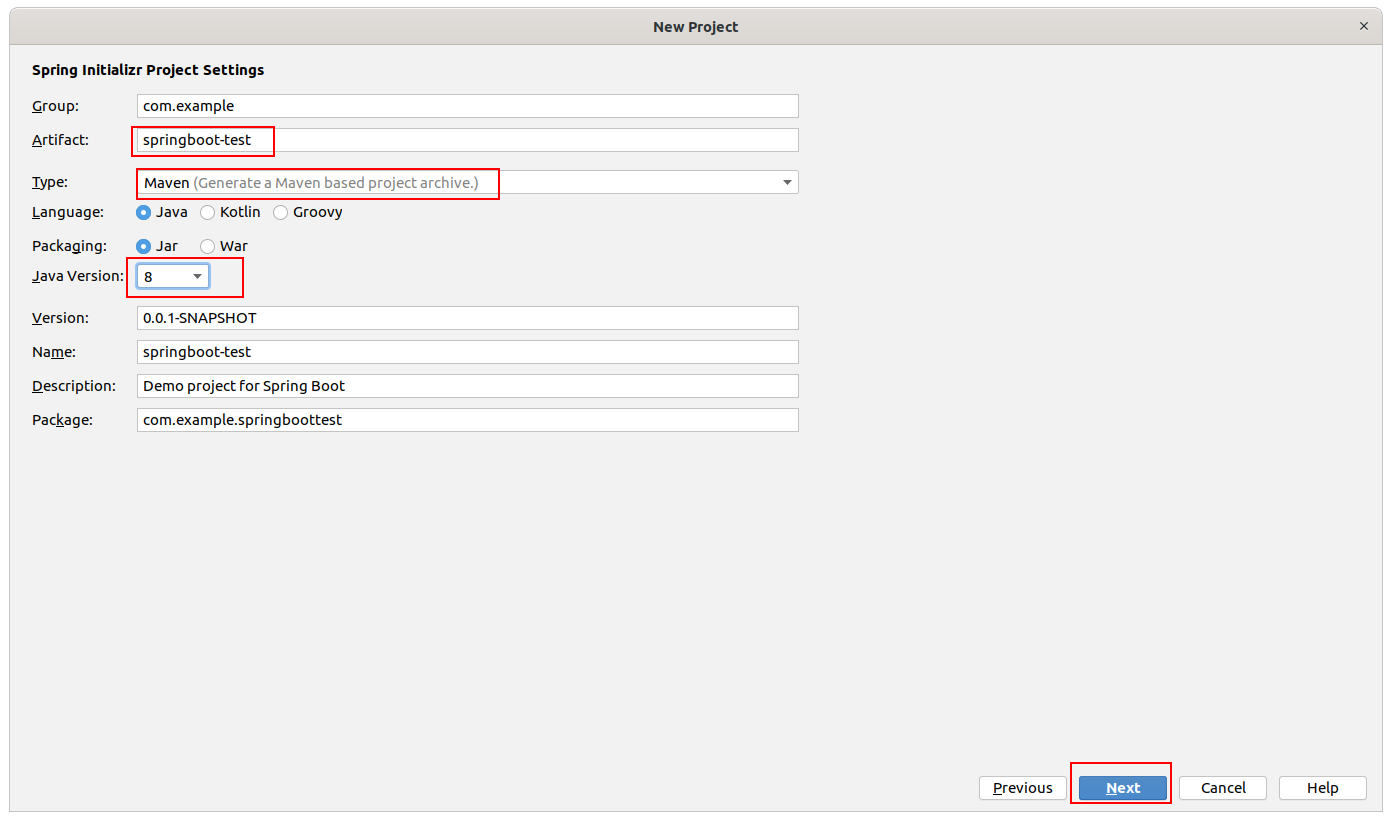Open the Type dropdown showing Maven

[x=467, y=182]
